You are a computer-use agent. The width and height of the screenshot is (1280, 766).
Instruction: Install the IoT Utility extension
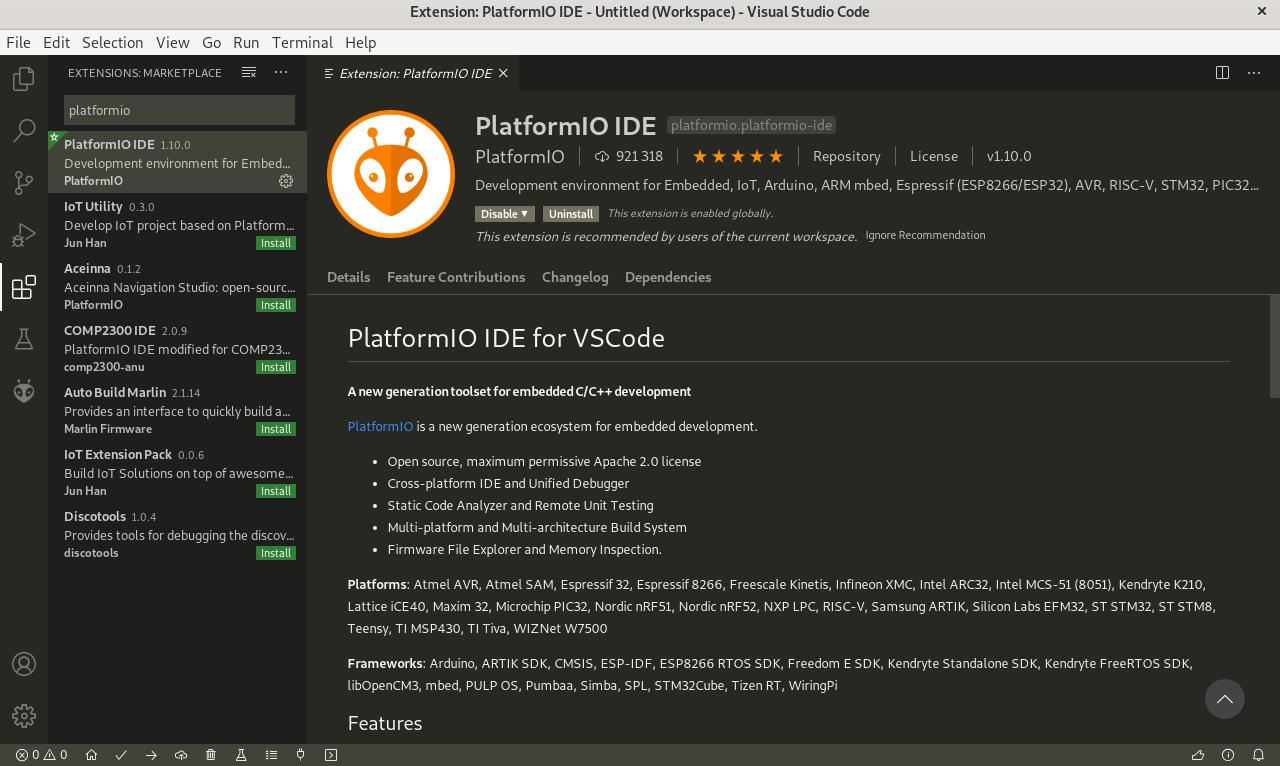coord(275,243)
